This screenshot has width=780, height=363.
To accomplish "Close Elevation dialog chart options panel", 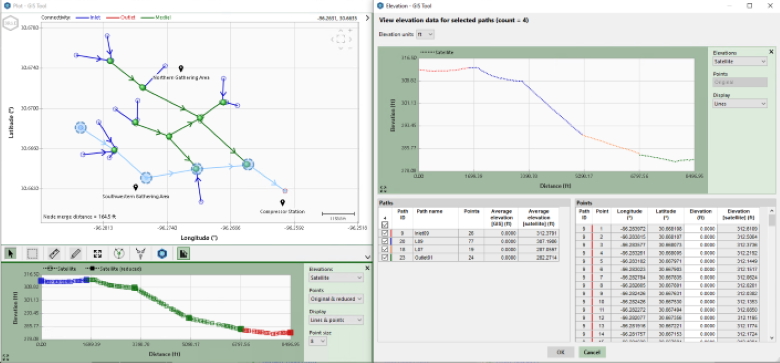I will [x=772, y=51].
